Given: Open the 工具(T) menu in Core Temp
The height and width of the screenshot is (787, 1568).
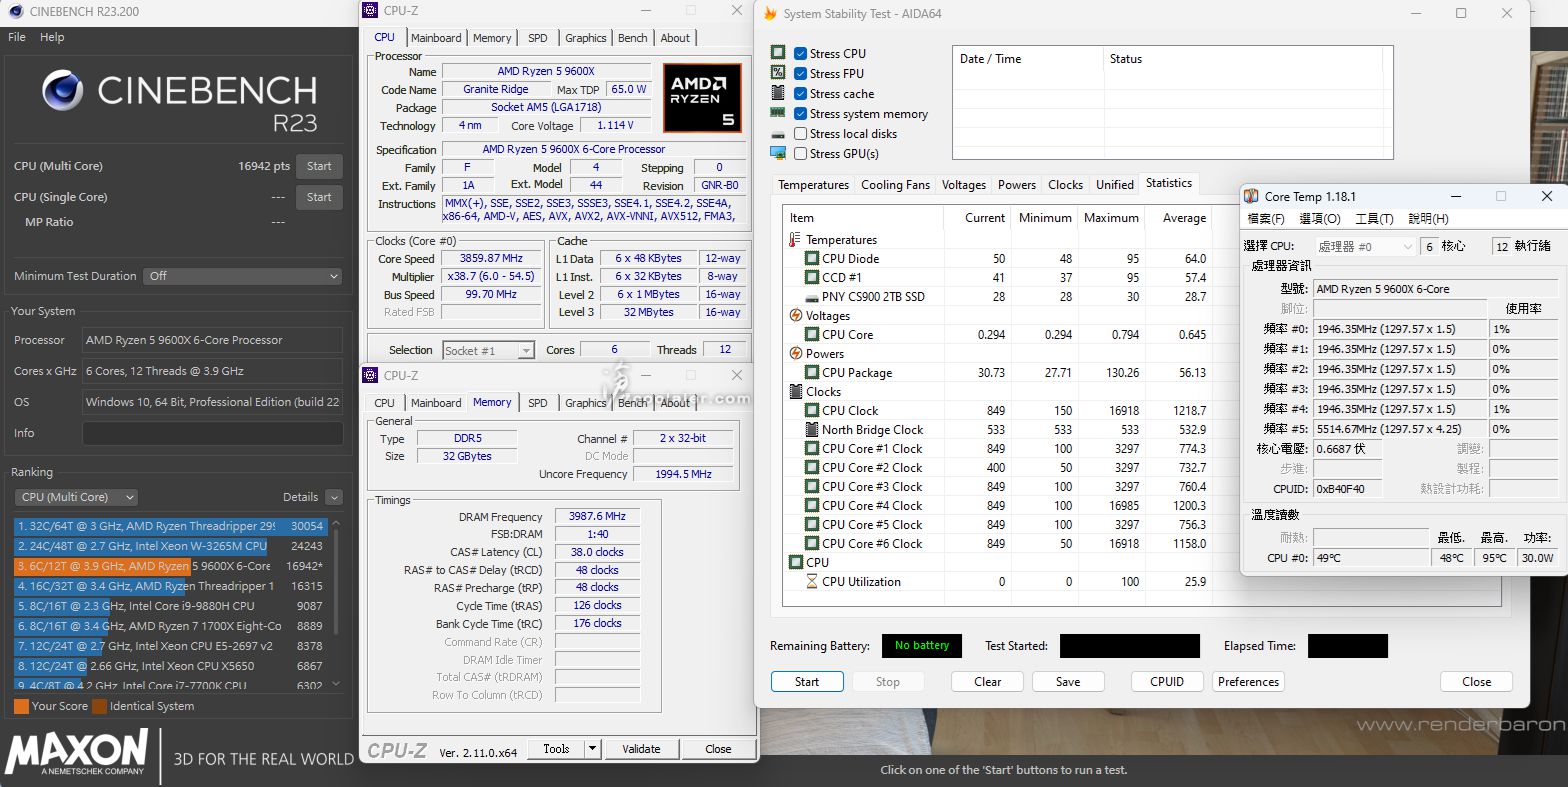Looking at the screenshot, I should click(x=1374, y=219).
